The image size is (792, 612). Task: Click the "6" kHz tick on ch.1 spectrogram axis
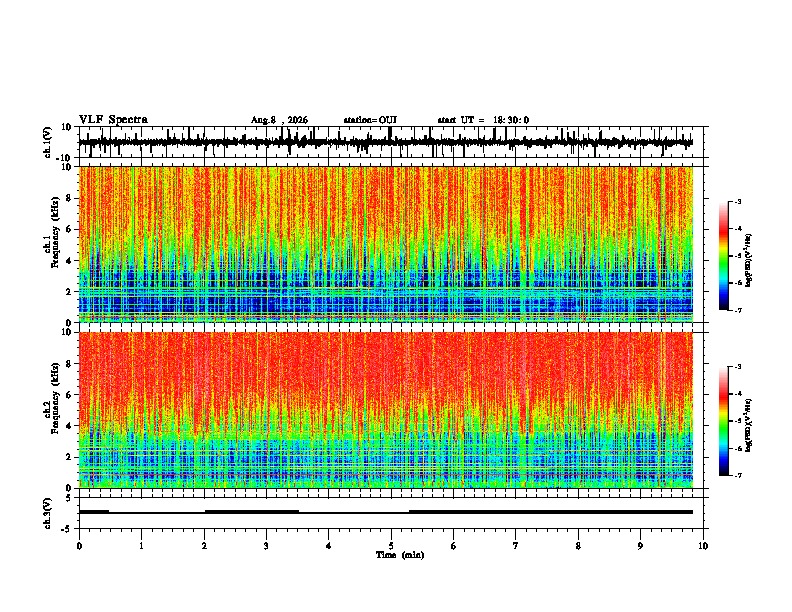(69, 229)
